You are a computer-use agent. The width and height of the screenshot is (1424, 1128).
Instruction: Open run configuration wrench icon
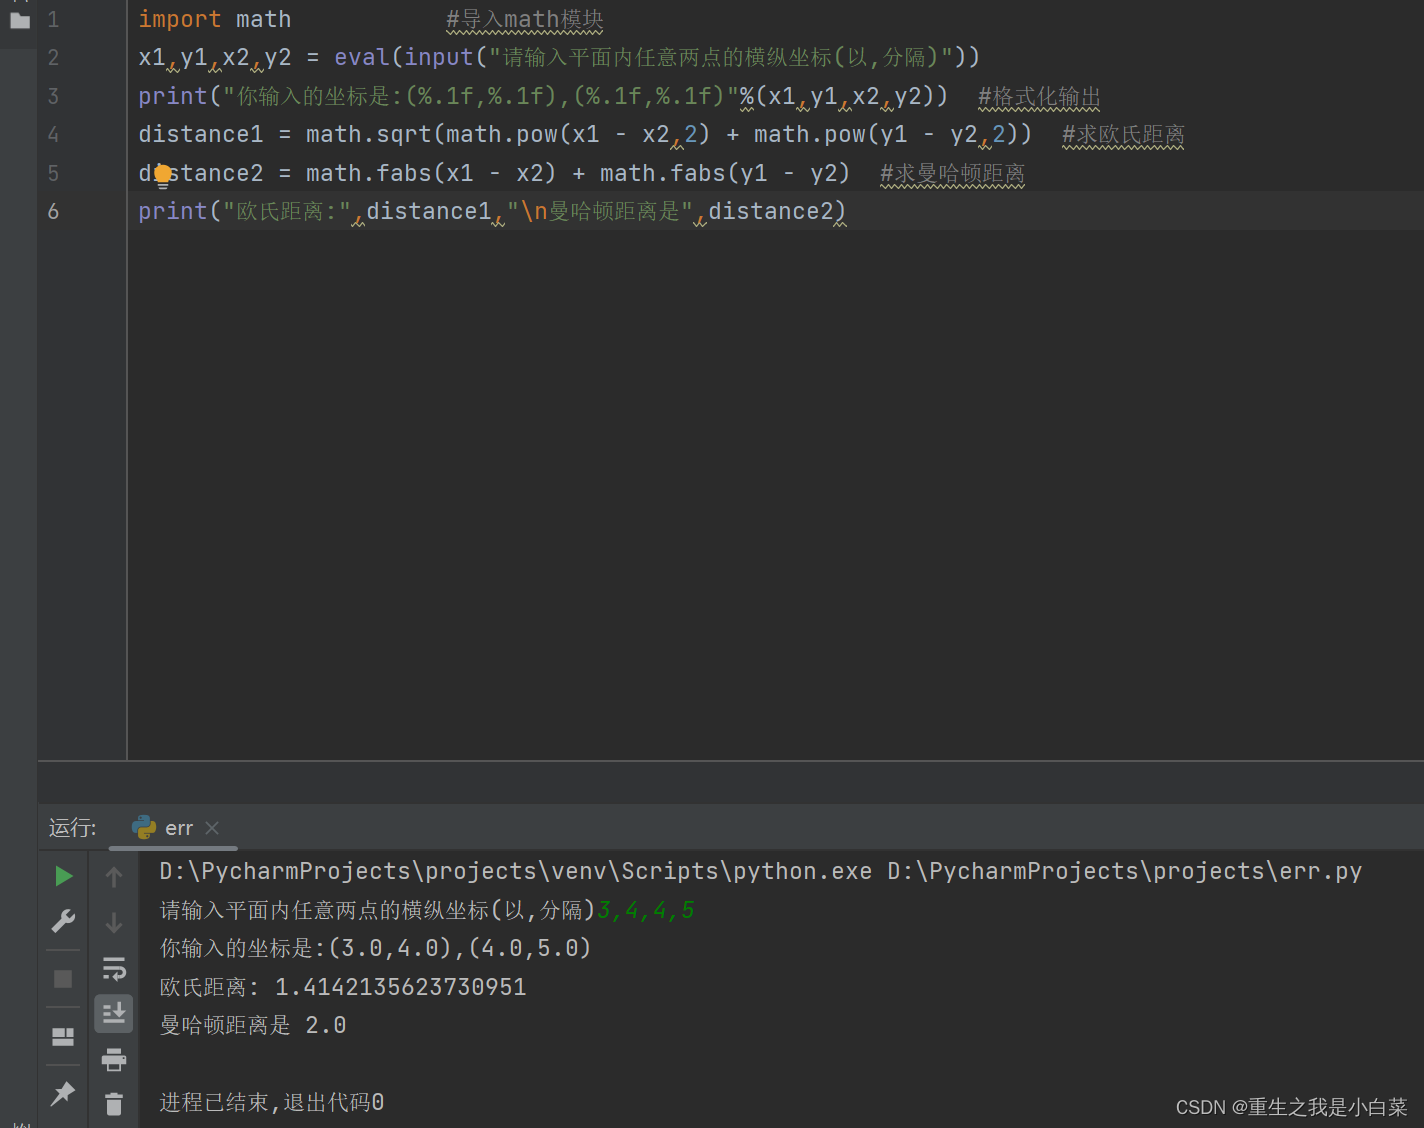click(x=63, y=921)
